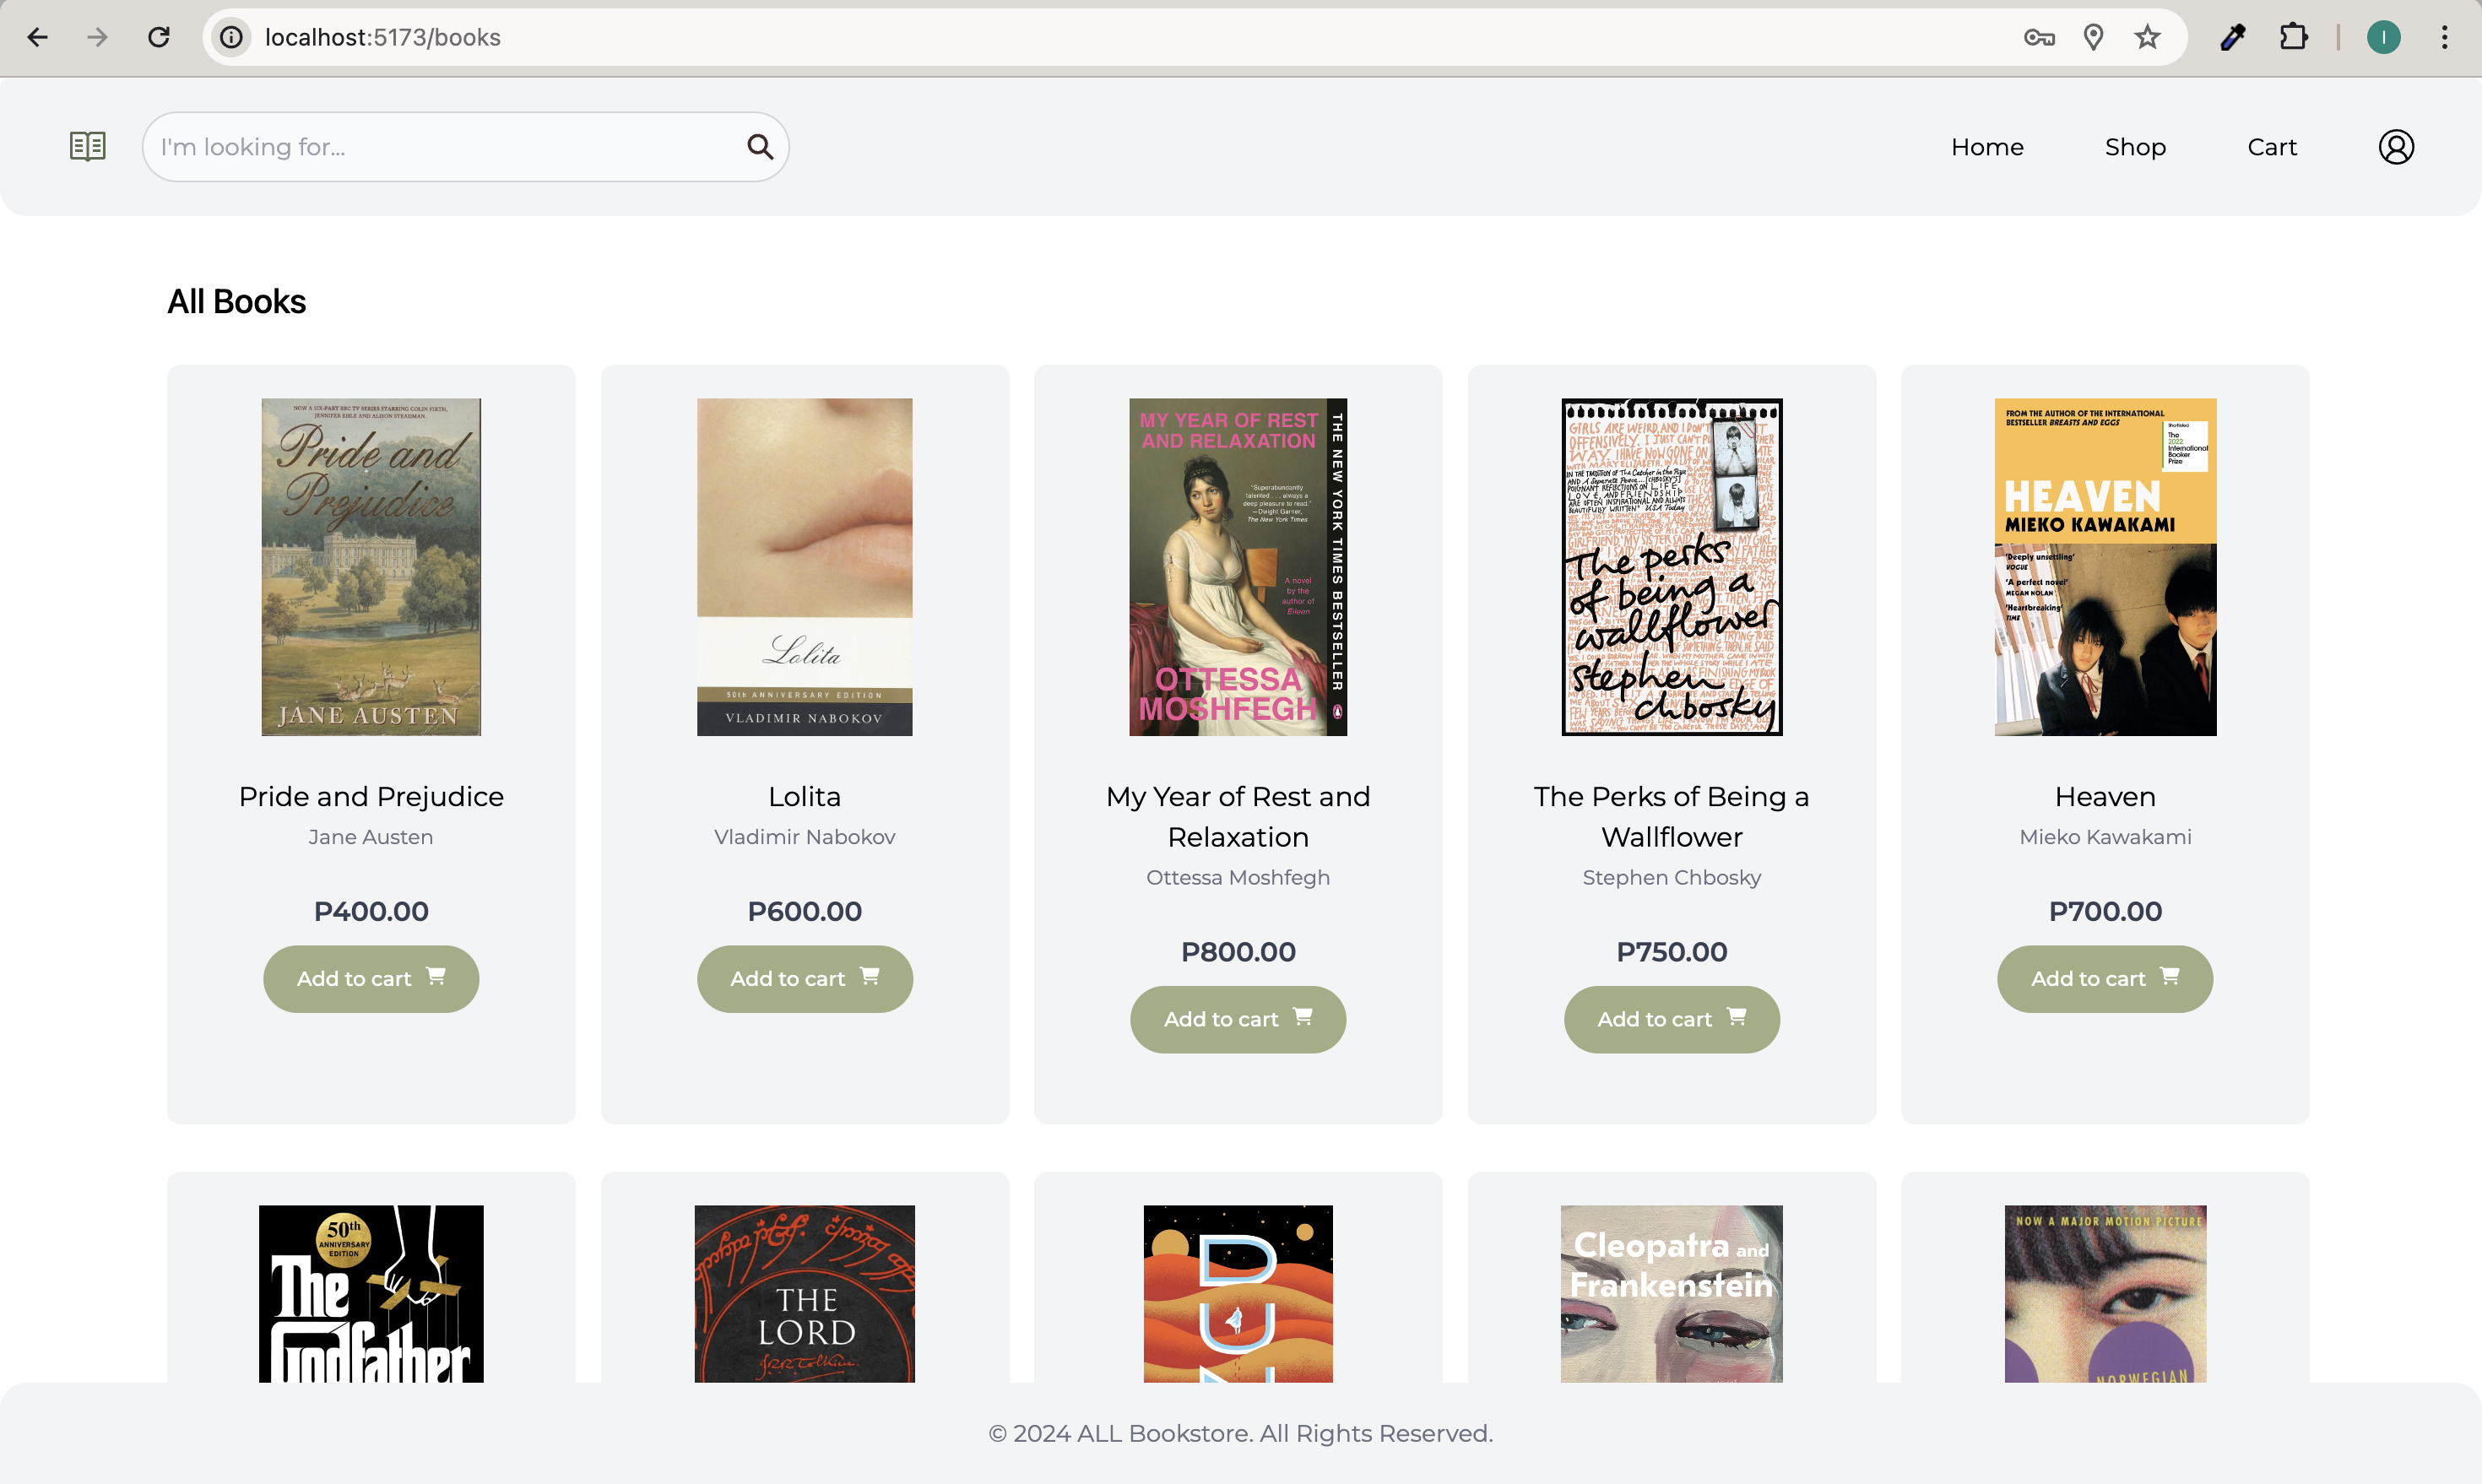2482x1484 pixels.
Task: Click the location permission pin icon
Action: click(2093, 37)
